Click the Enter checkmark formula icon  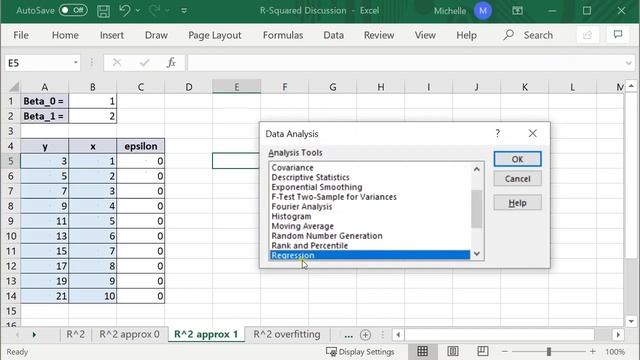click(x=144, y=62)
